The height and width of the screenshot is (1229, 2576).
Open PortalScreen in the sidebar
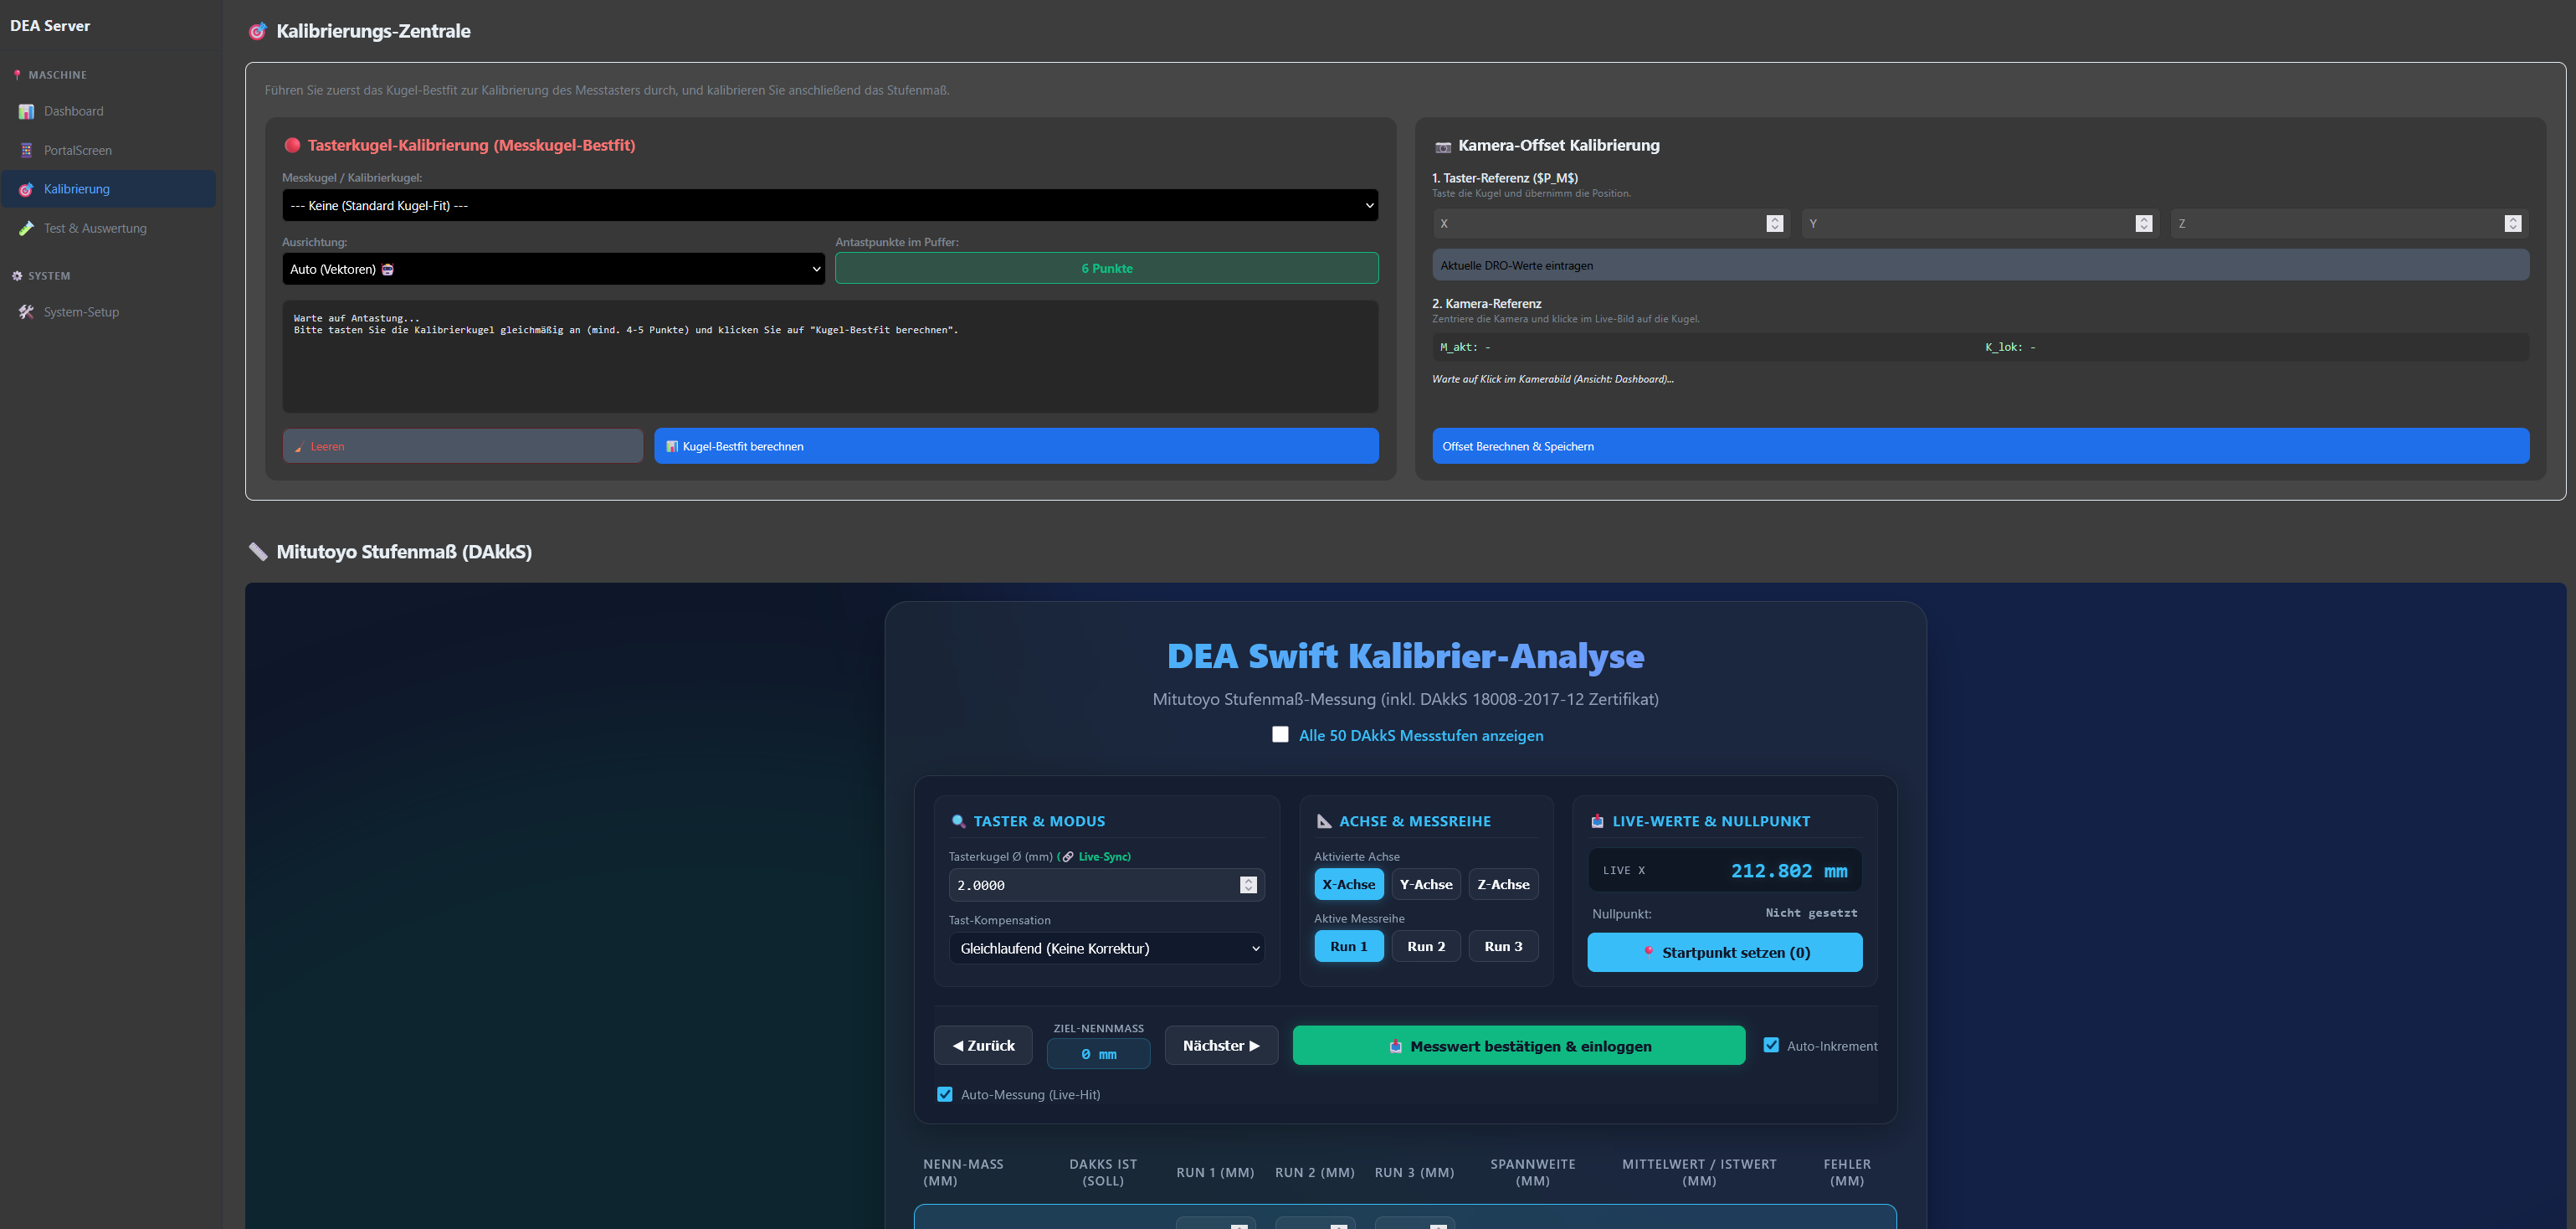pyautogui.click(x=108, y=150)
